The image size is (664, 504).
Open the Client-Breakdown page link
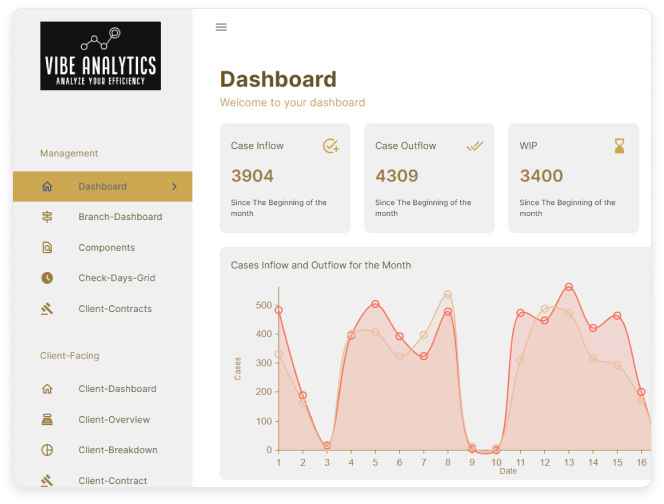pyautogui.click(x=118, y=450)
